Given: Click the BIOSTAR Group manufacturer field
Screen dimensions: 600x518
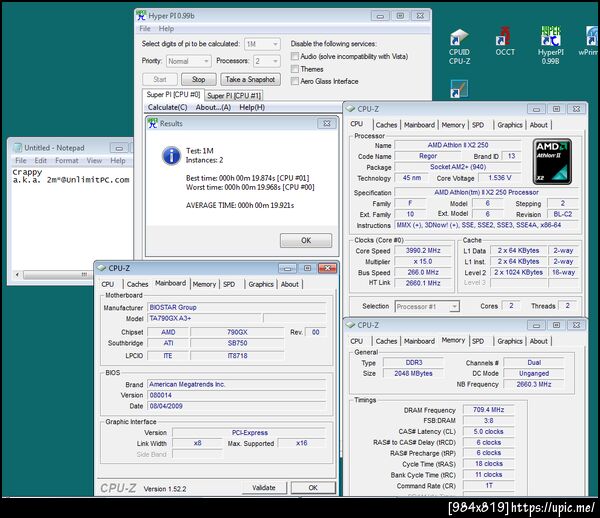Looking at the screenshot, I should [236, 307].
